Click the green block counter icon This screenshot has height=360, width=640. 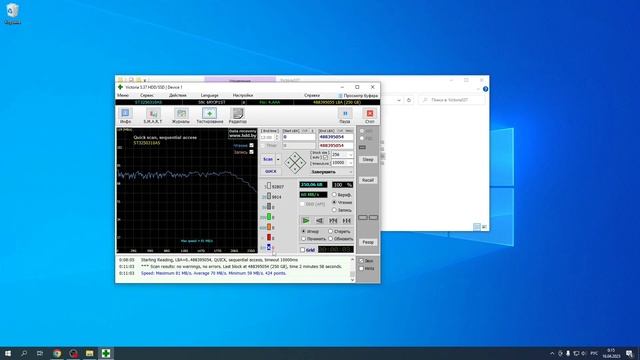coord(269,217)
